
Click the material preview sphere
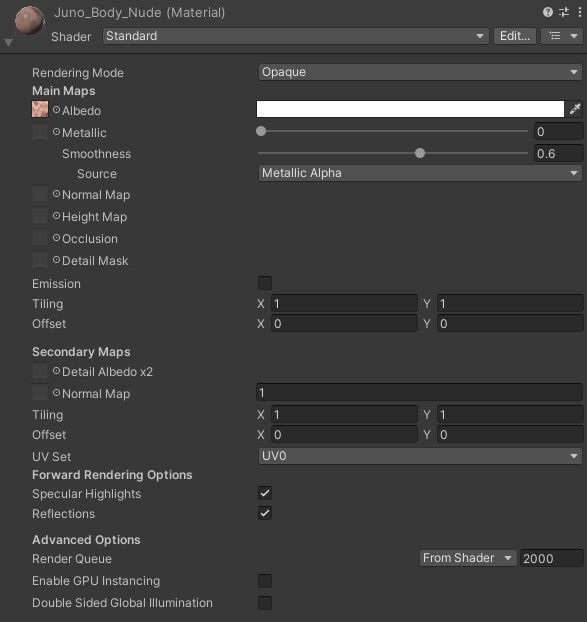29,21
